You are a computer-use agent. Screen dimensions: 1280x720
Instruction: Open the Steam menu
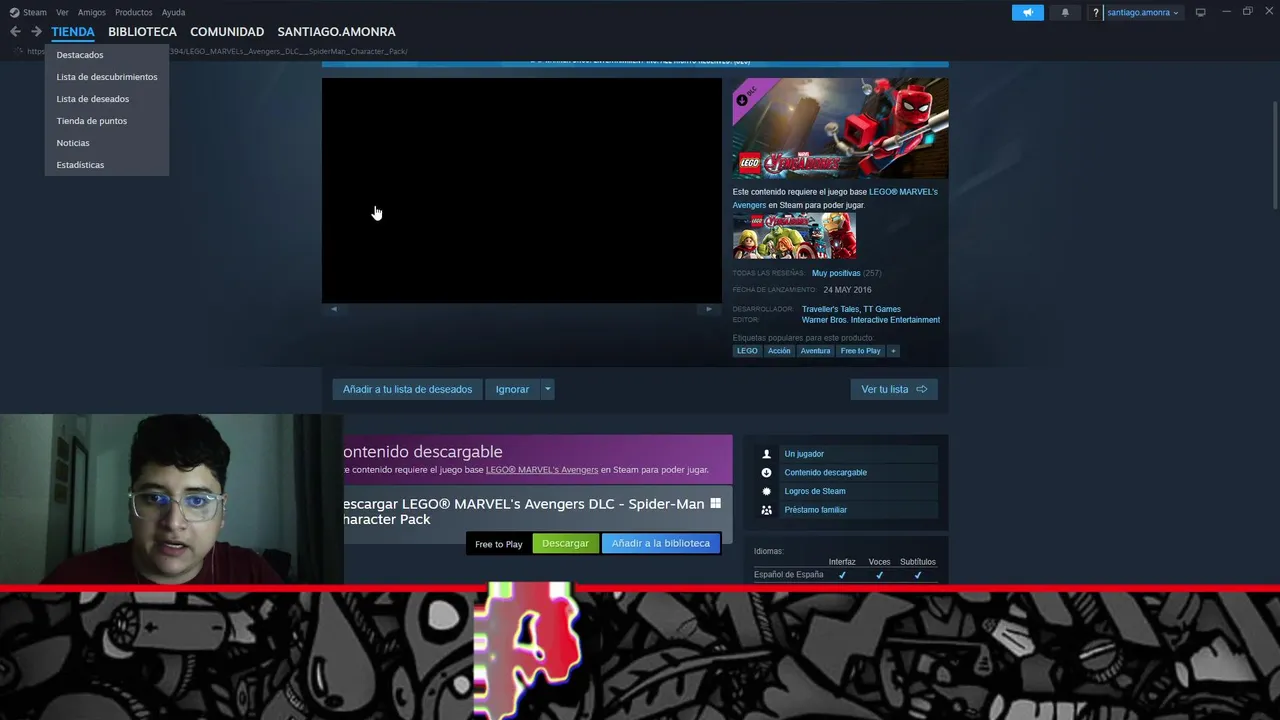35,12
